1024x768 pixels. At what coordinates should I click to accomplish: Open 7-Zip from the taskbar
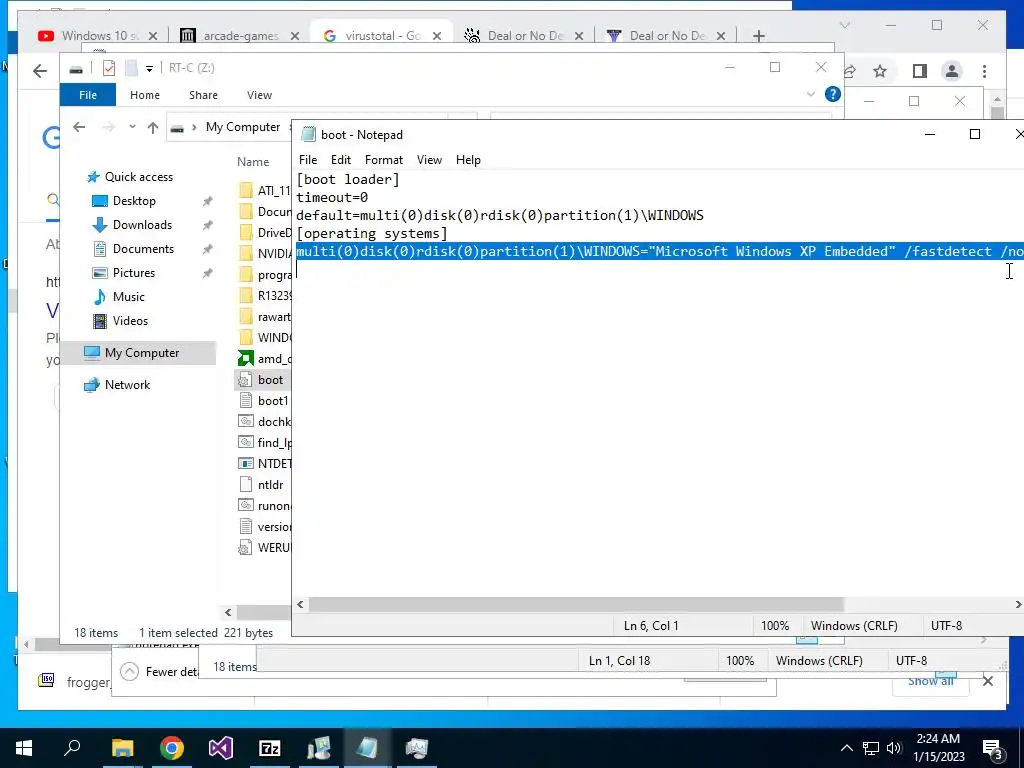269,748
